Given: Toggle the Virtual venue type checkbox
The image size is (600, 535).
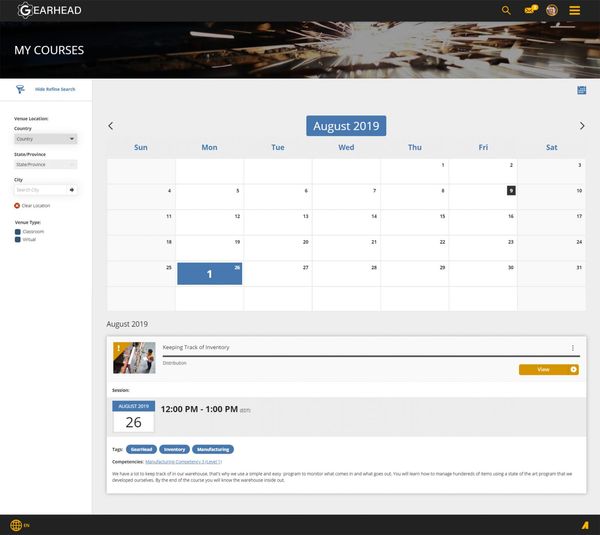Looking at the screenshot, I should click(x=18, y=239).
